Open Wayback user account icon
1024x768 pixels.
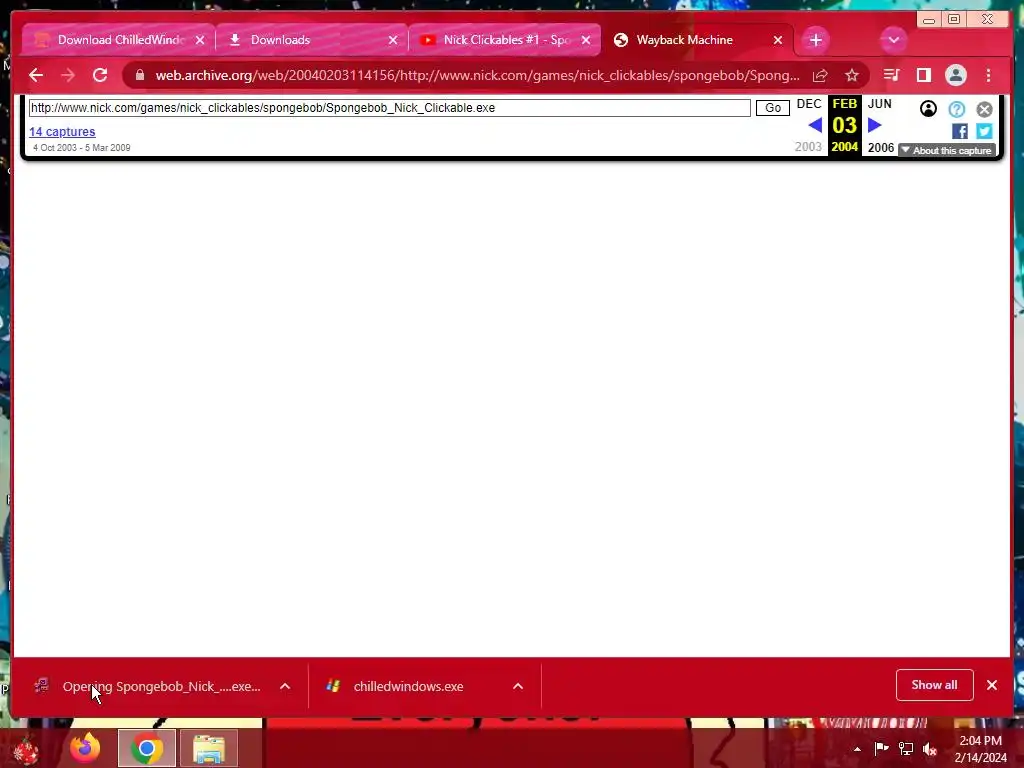click(x=928, y=108)
